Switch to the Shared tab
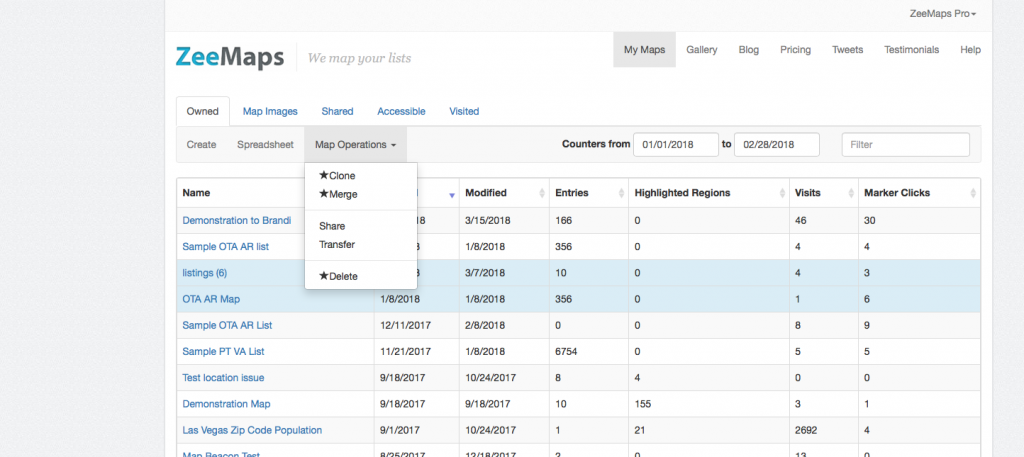 337,111
